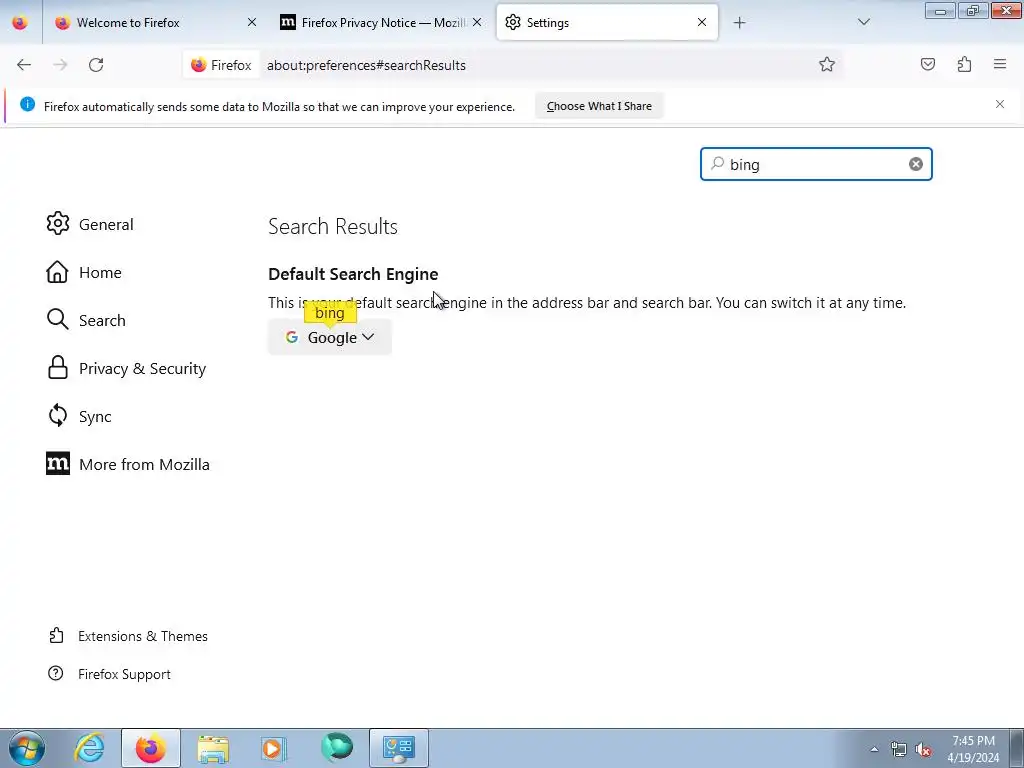Click the address bar URL text
Image resolution: width=1024 pixels, height=768 pixels.
click(x=366, y=65)
